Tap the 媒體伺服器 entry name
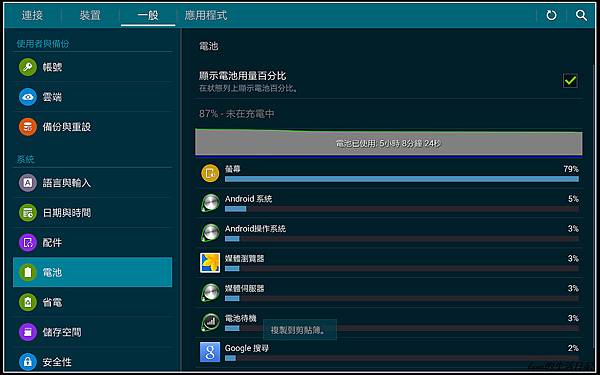 [x=245, y=288]
